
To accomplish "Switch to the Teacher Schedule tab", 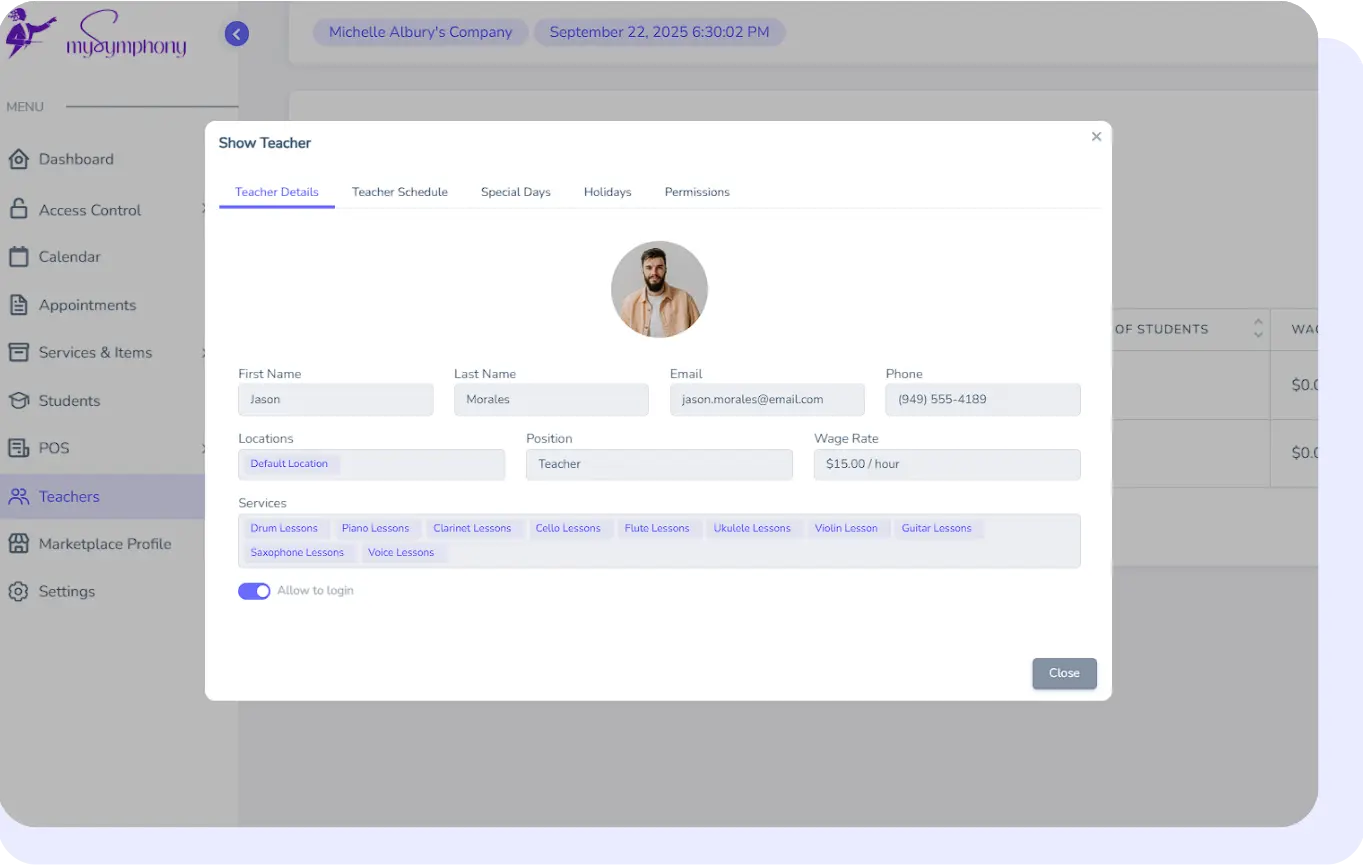I will pos(399,192).
